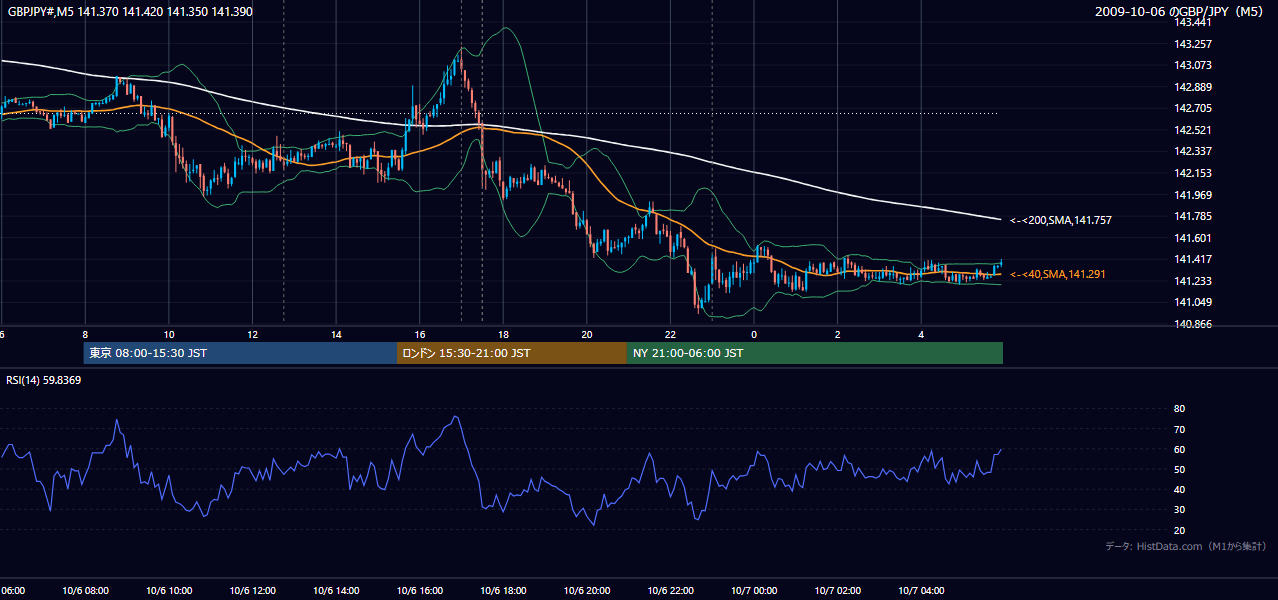This screenshot has width=1278, height=600.
Task: Click the 10/6 12:00 time axis label
Action: click(x=252, y=591)
